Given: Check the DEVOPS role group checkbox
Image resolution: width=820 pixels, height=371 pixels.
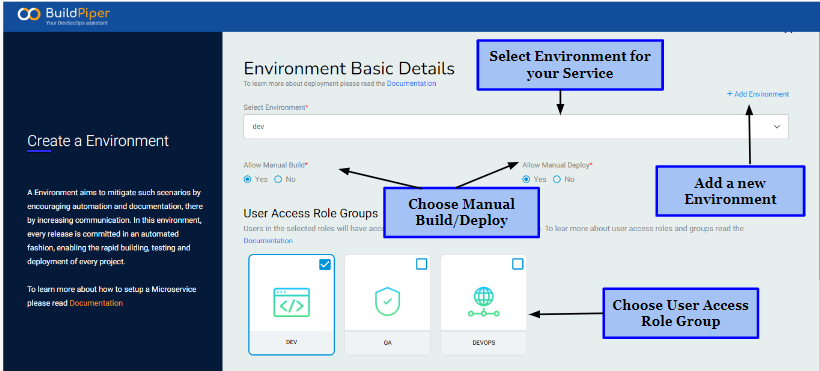Looking at the screenshot, I should [517, 265].
